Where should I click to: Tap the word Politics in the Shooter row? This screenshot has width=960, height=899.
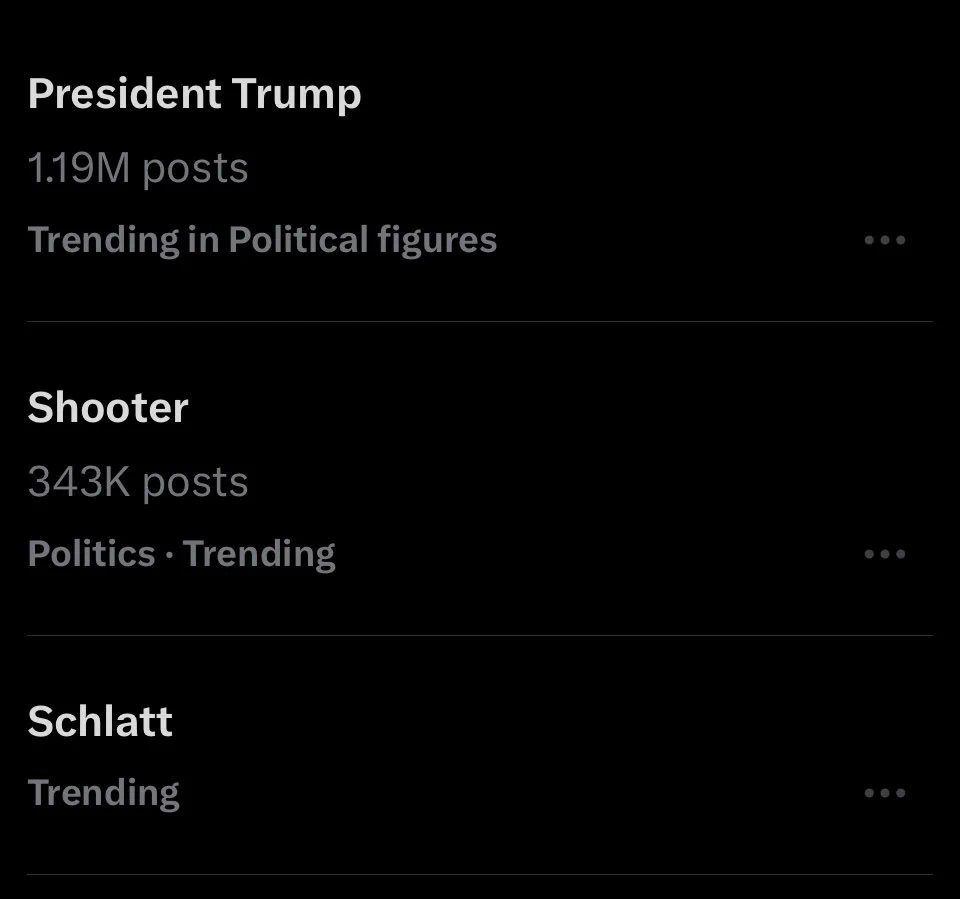[x=91, y=554]
